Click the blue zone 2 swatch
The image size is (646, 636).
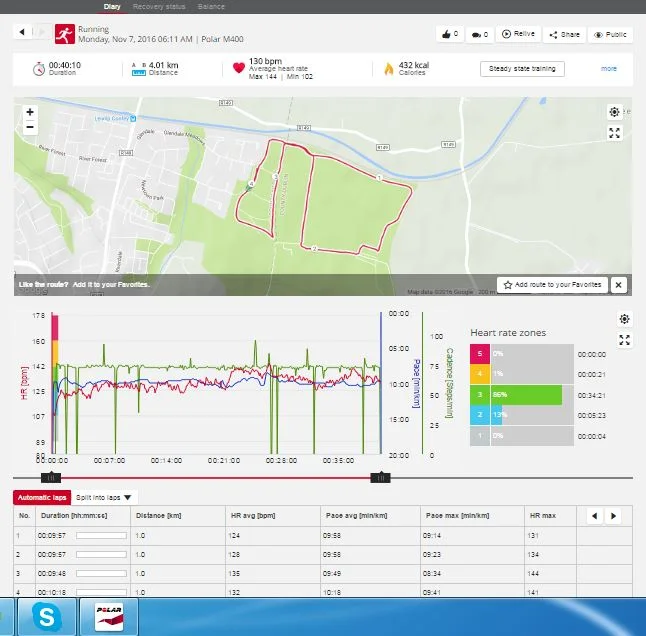click(480, 415)
